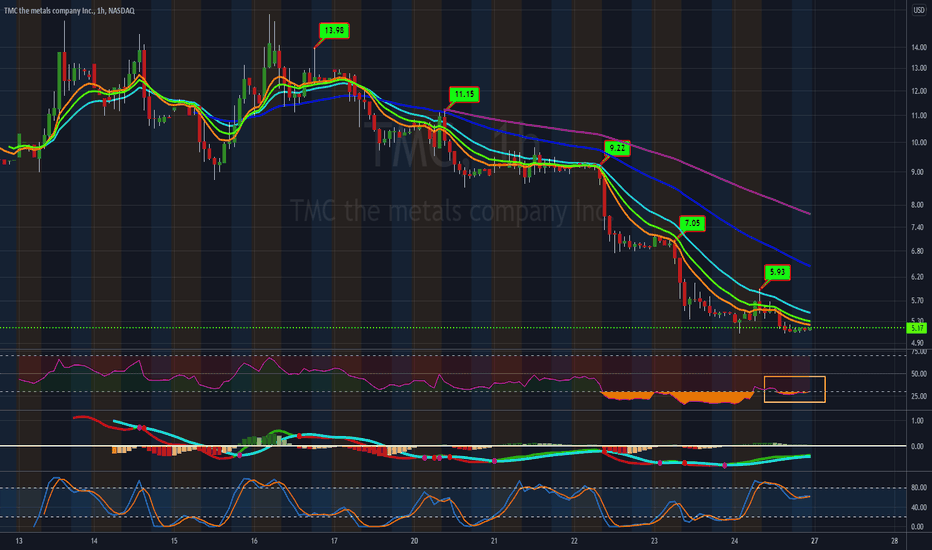Click the 9.00 price axis value

coord(918,172)
